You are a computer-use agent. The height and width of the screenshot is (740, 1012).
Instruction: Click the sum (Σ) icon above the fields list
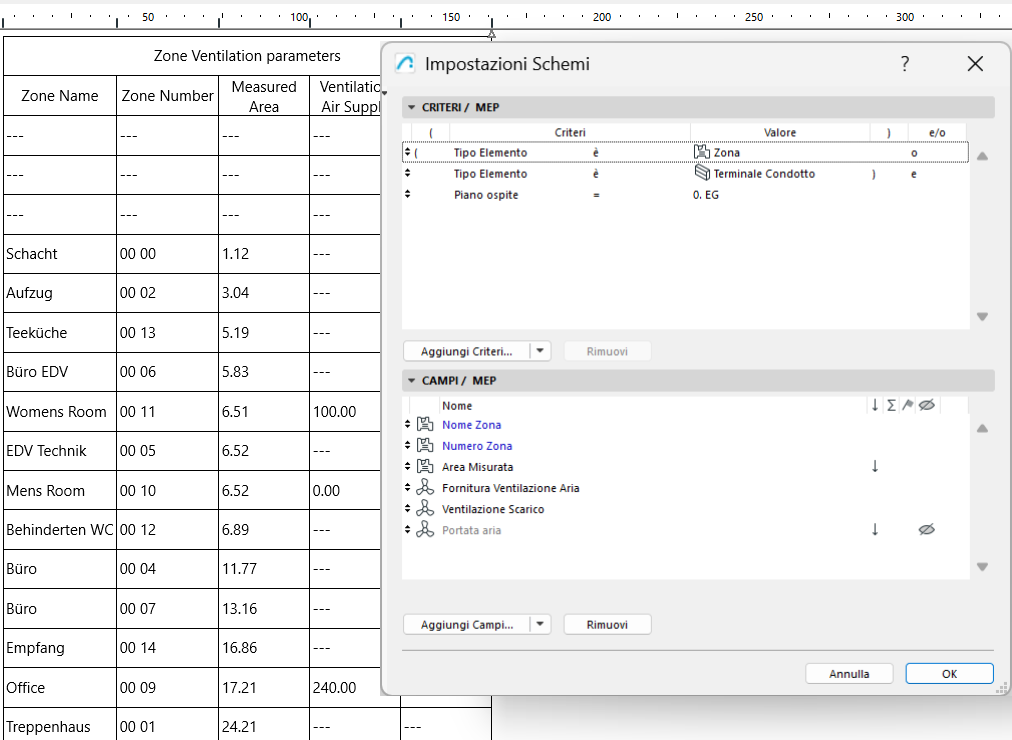(892, 404)
